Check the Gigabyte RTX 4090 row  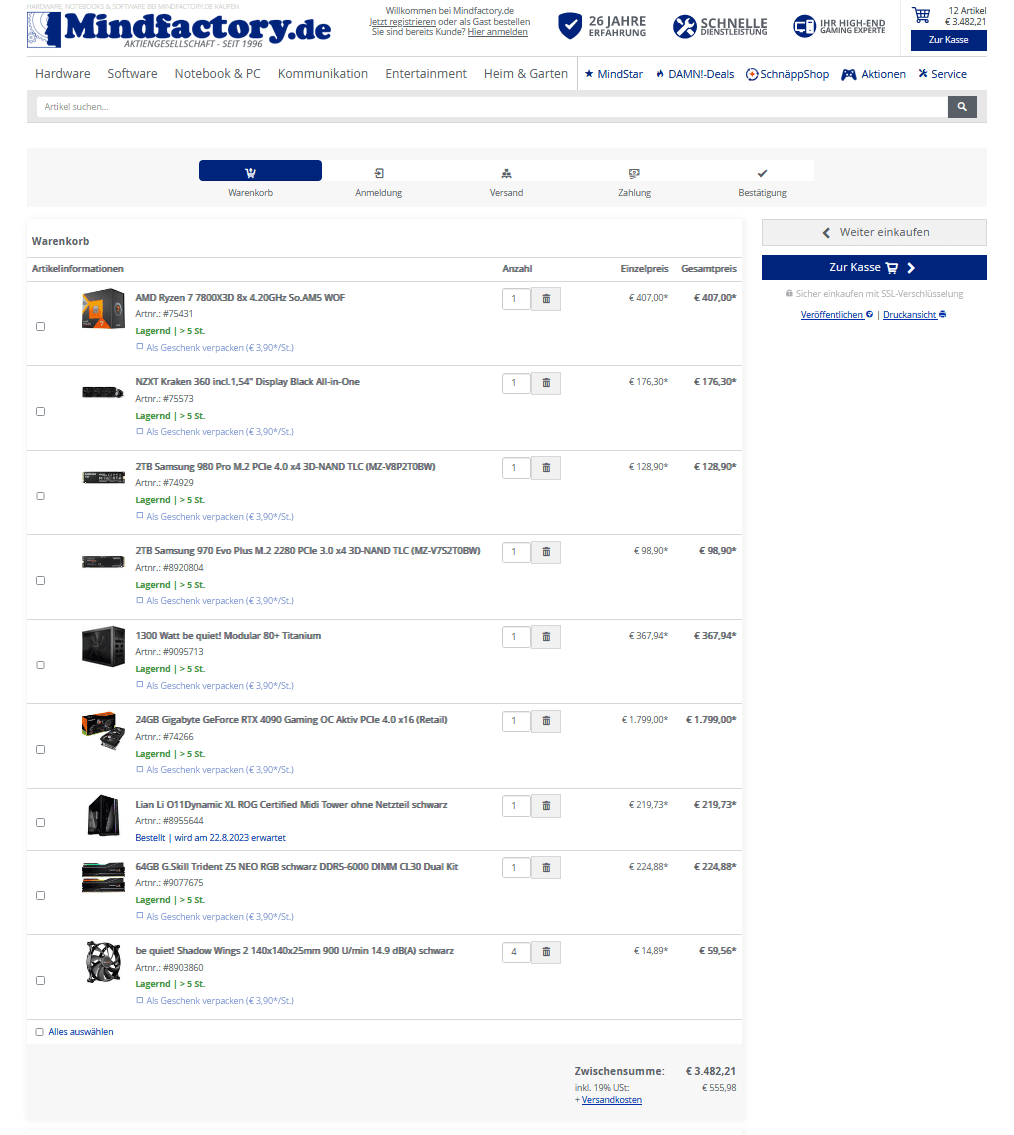point(41,749)
